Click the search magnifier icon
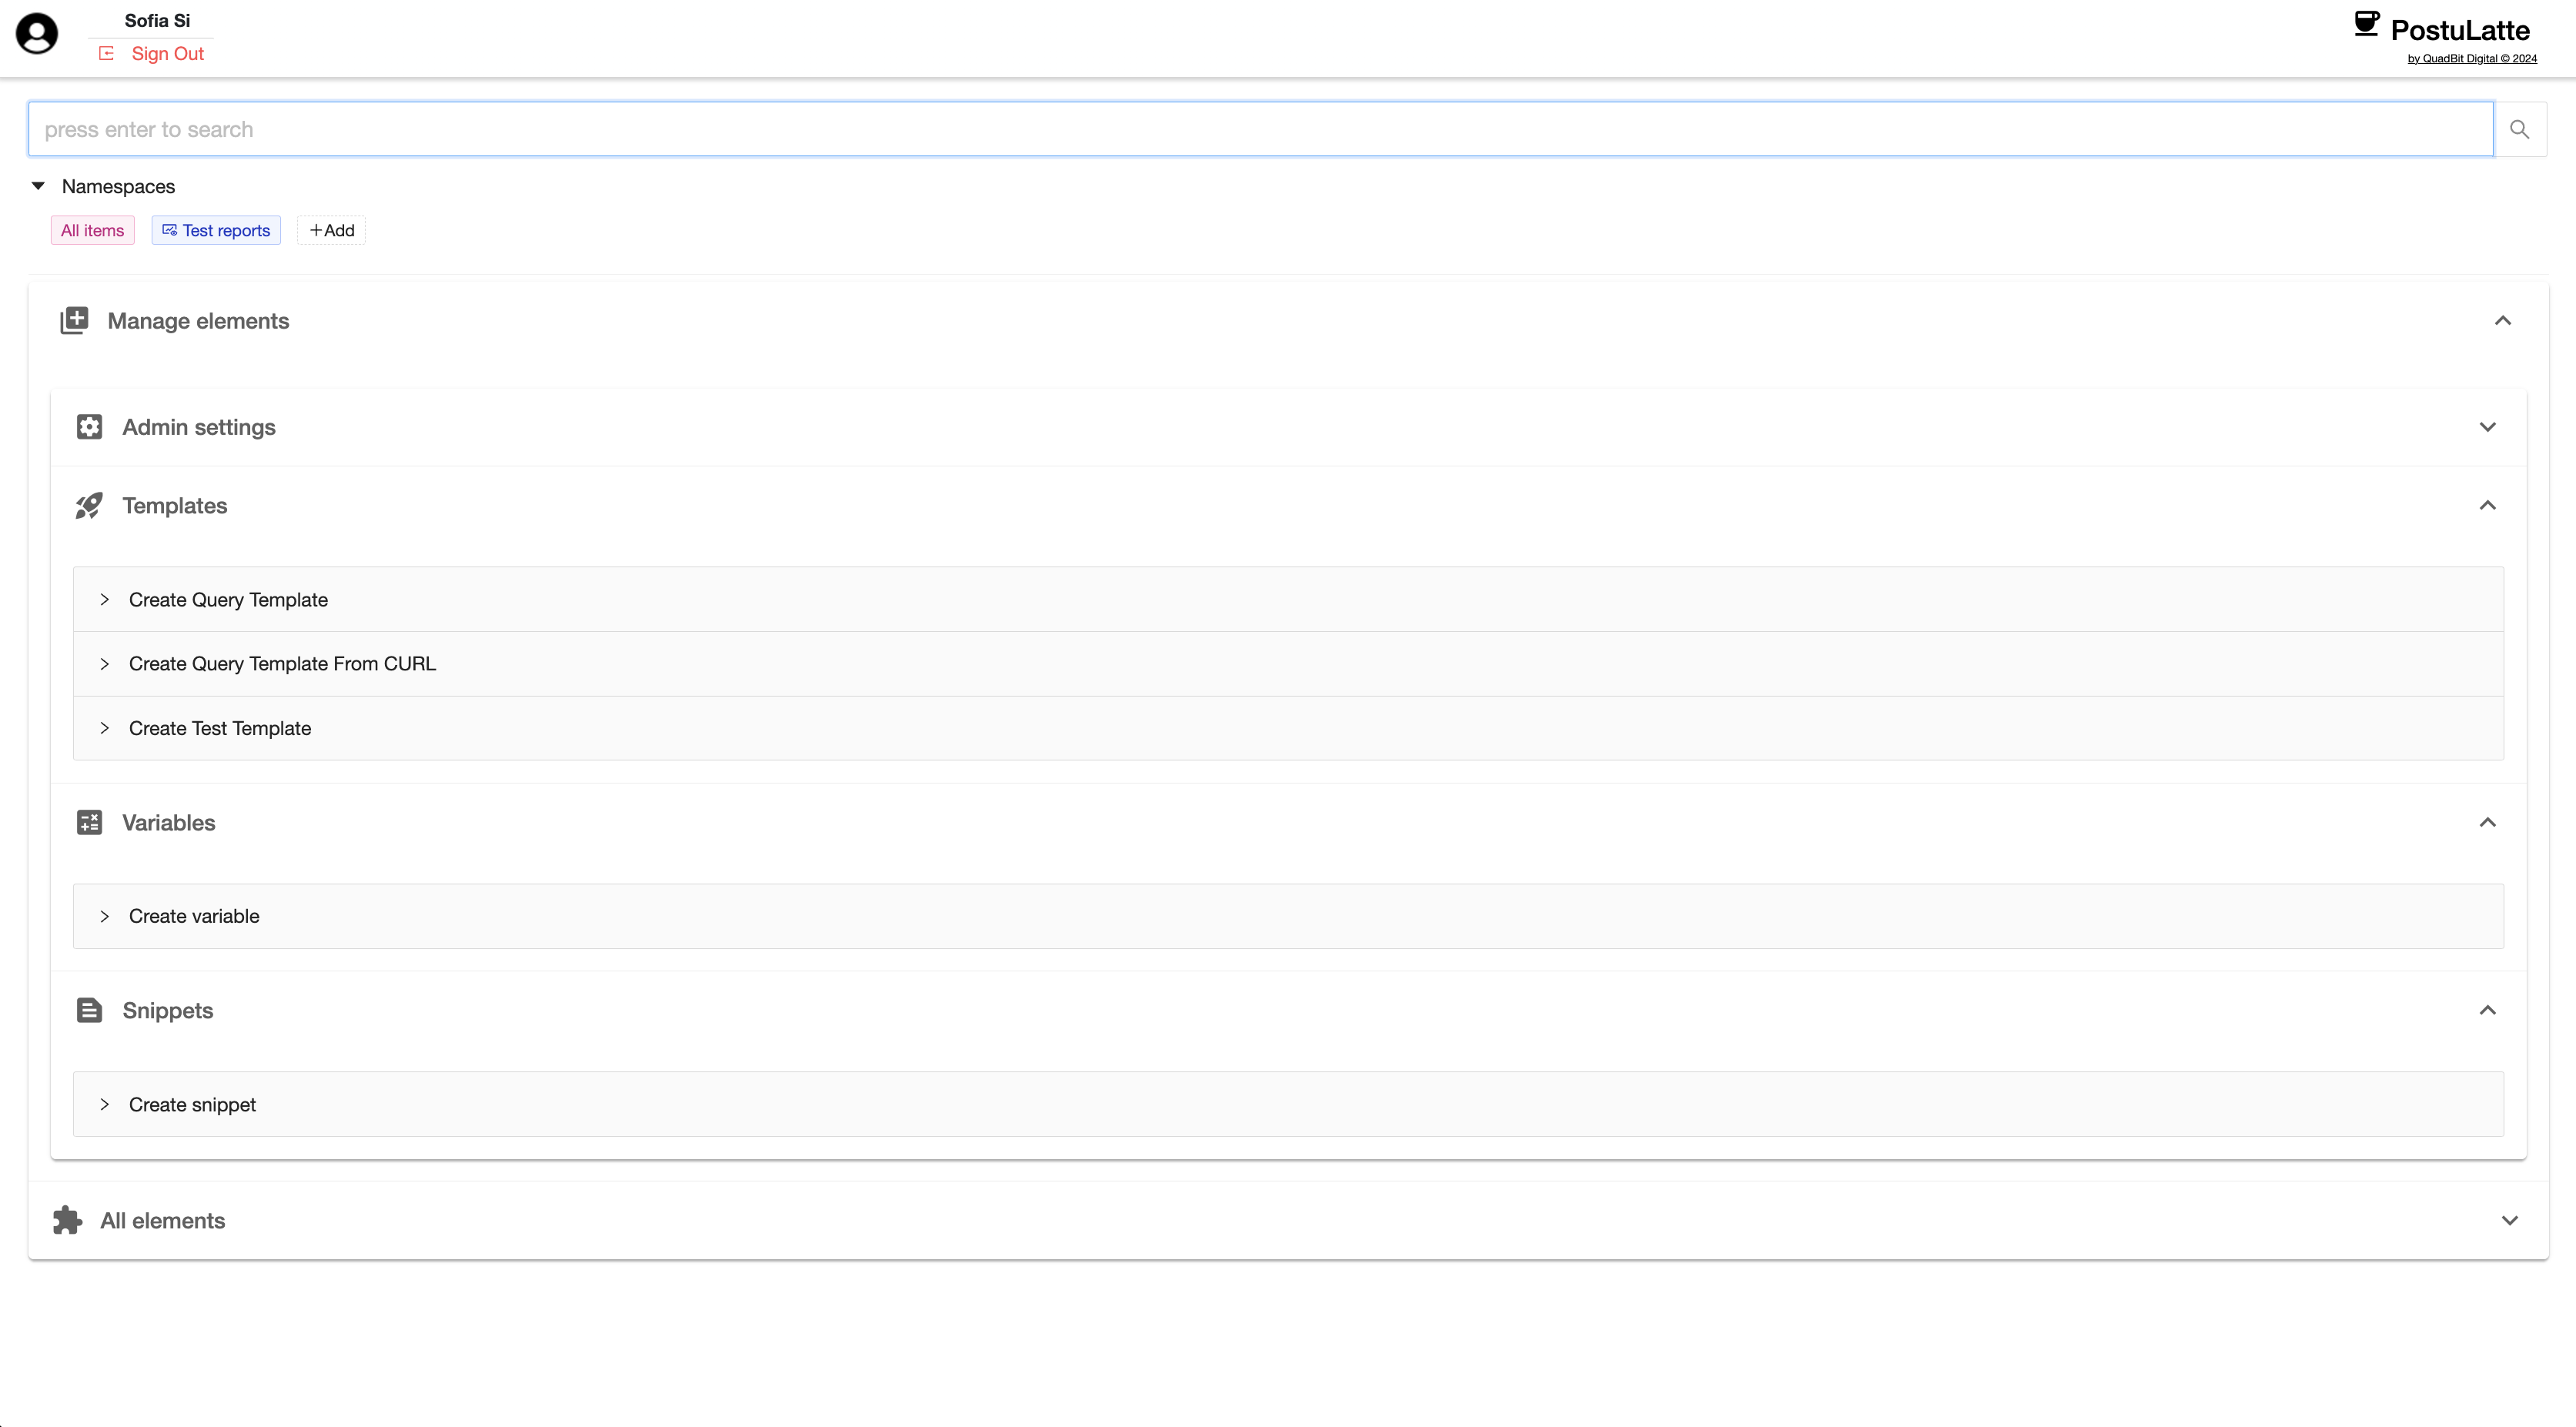Screen dimensions: 2576x1427 point(2520,128)
